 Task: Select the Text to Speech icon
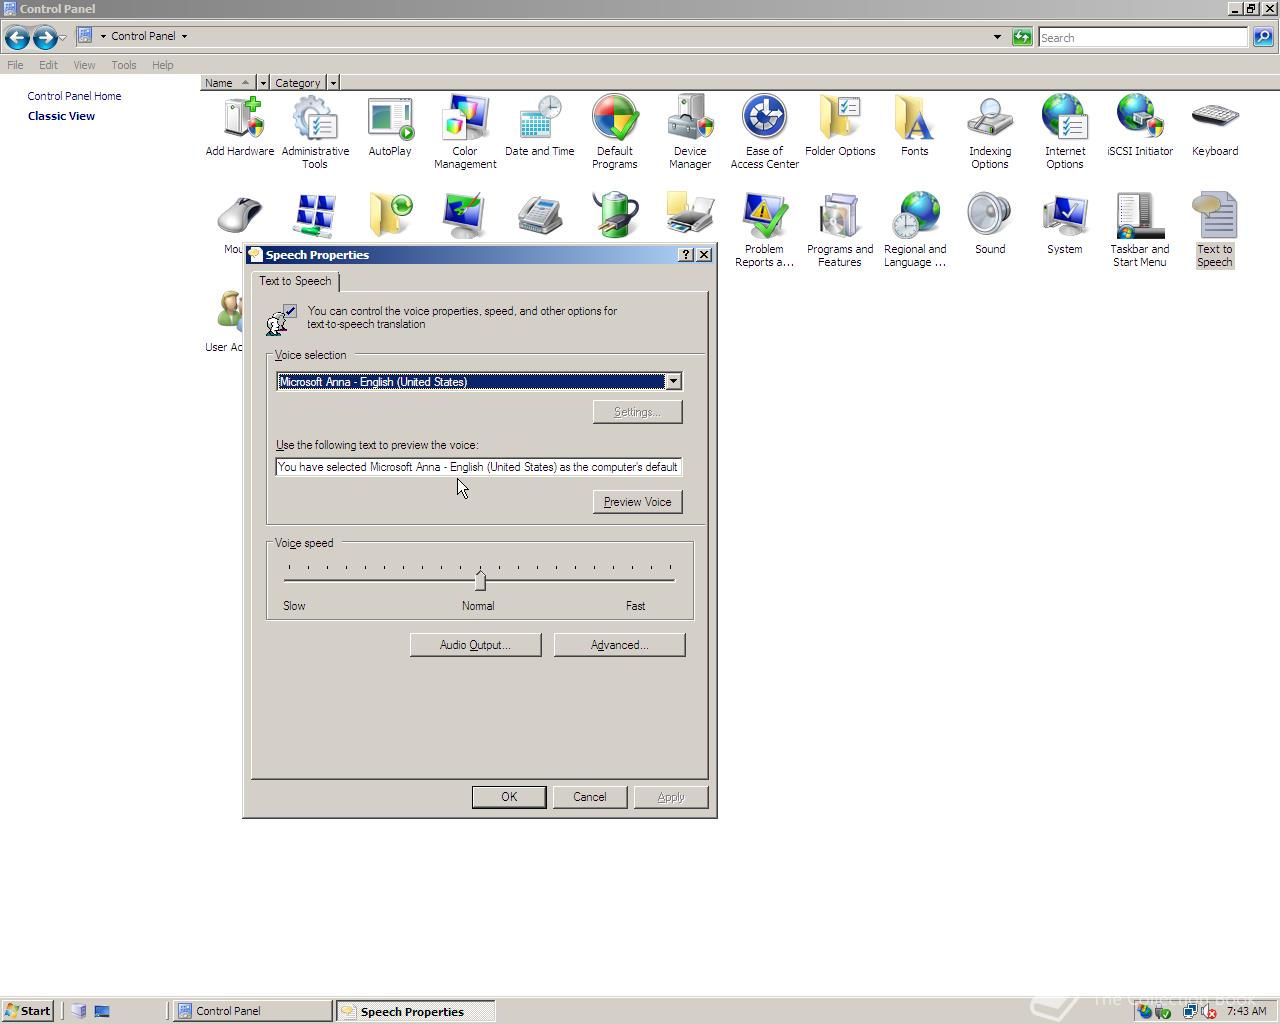click(x=1215, y=230)
